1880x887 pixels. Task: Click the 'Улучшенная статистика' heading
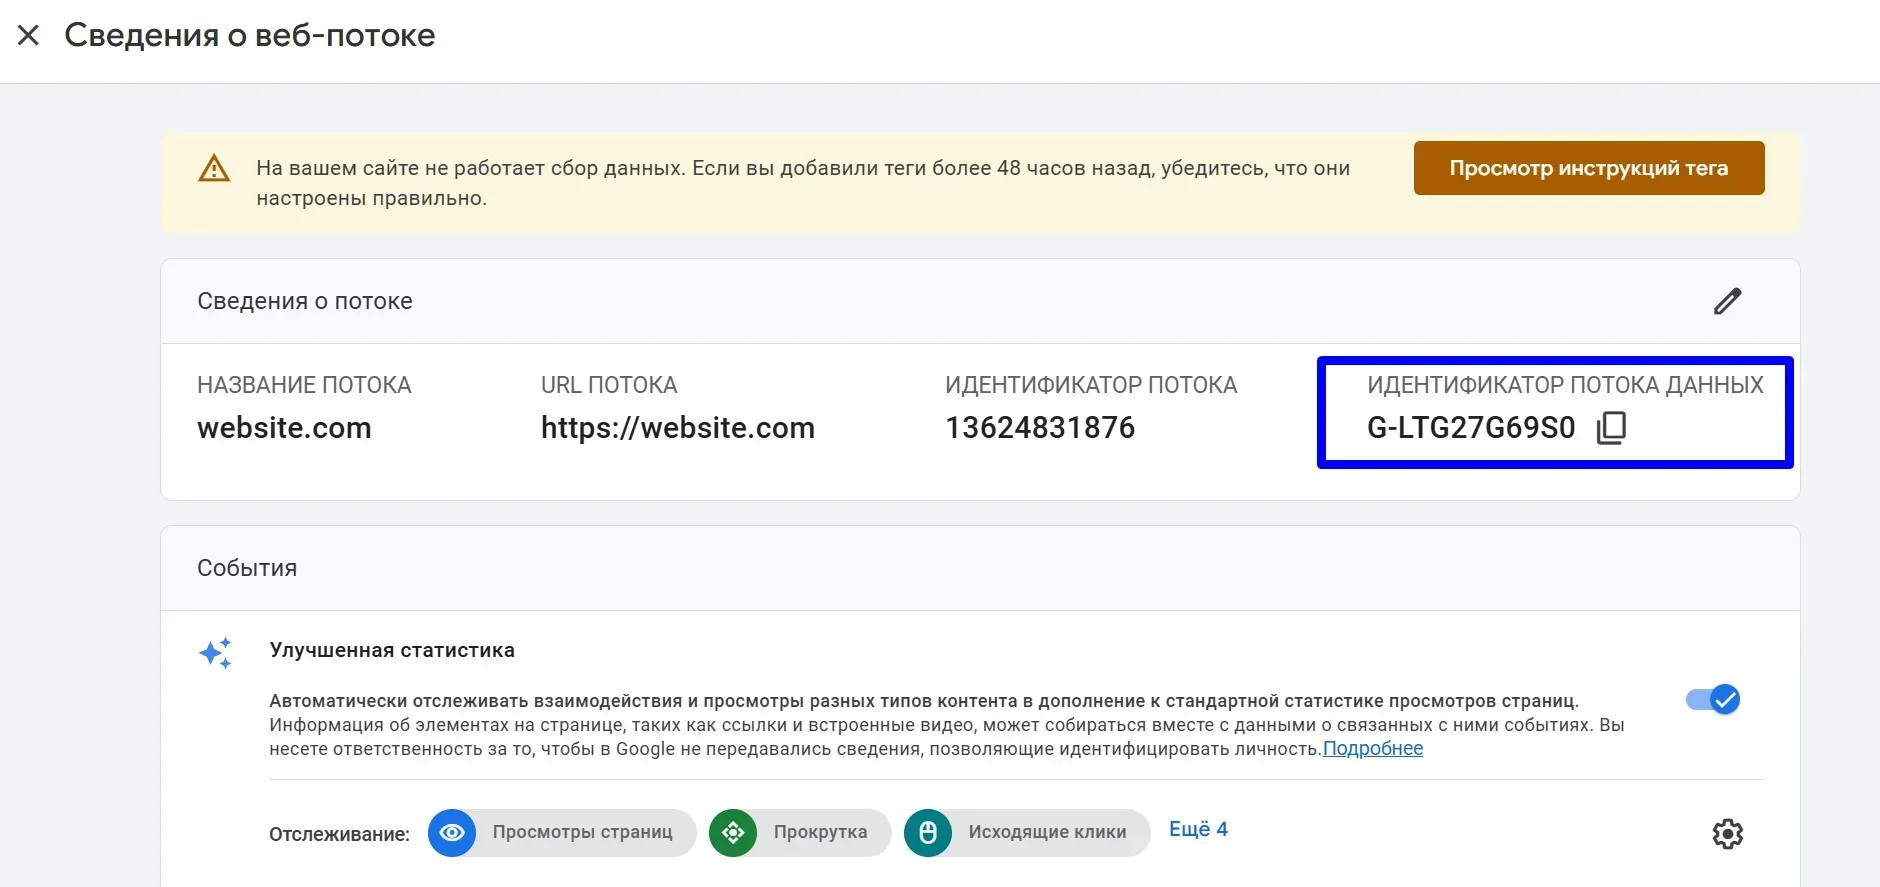coord(392,650)
